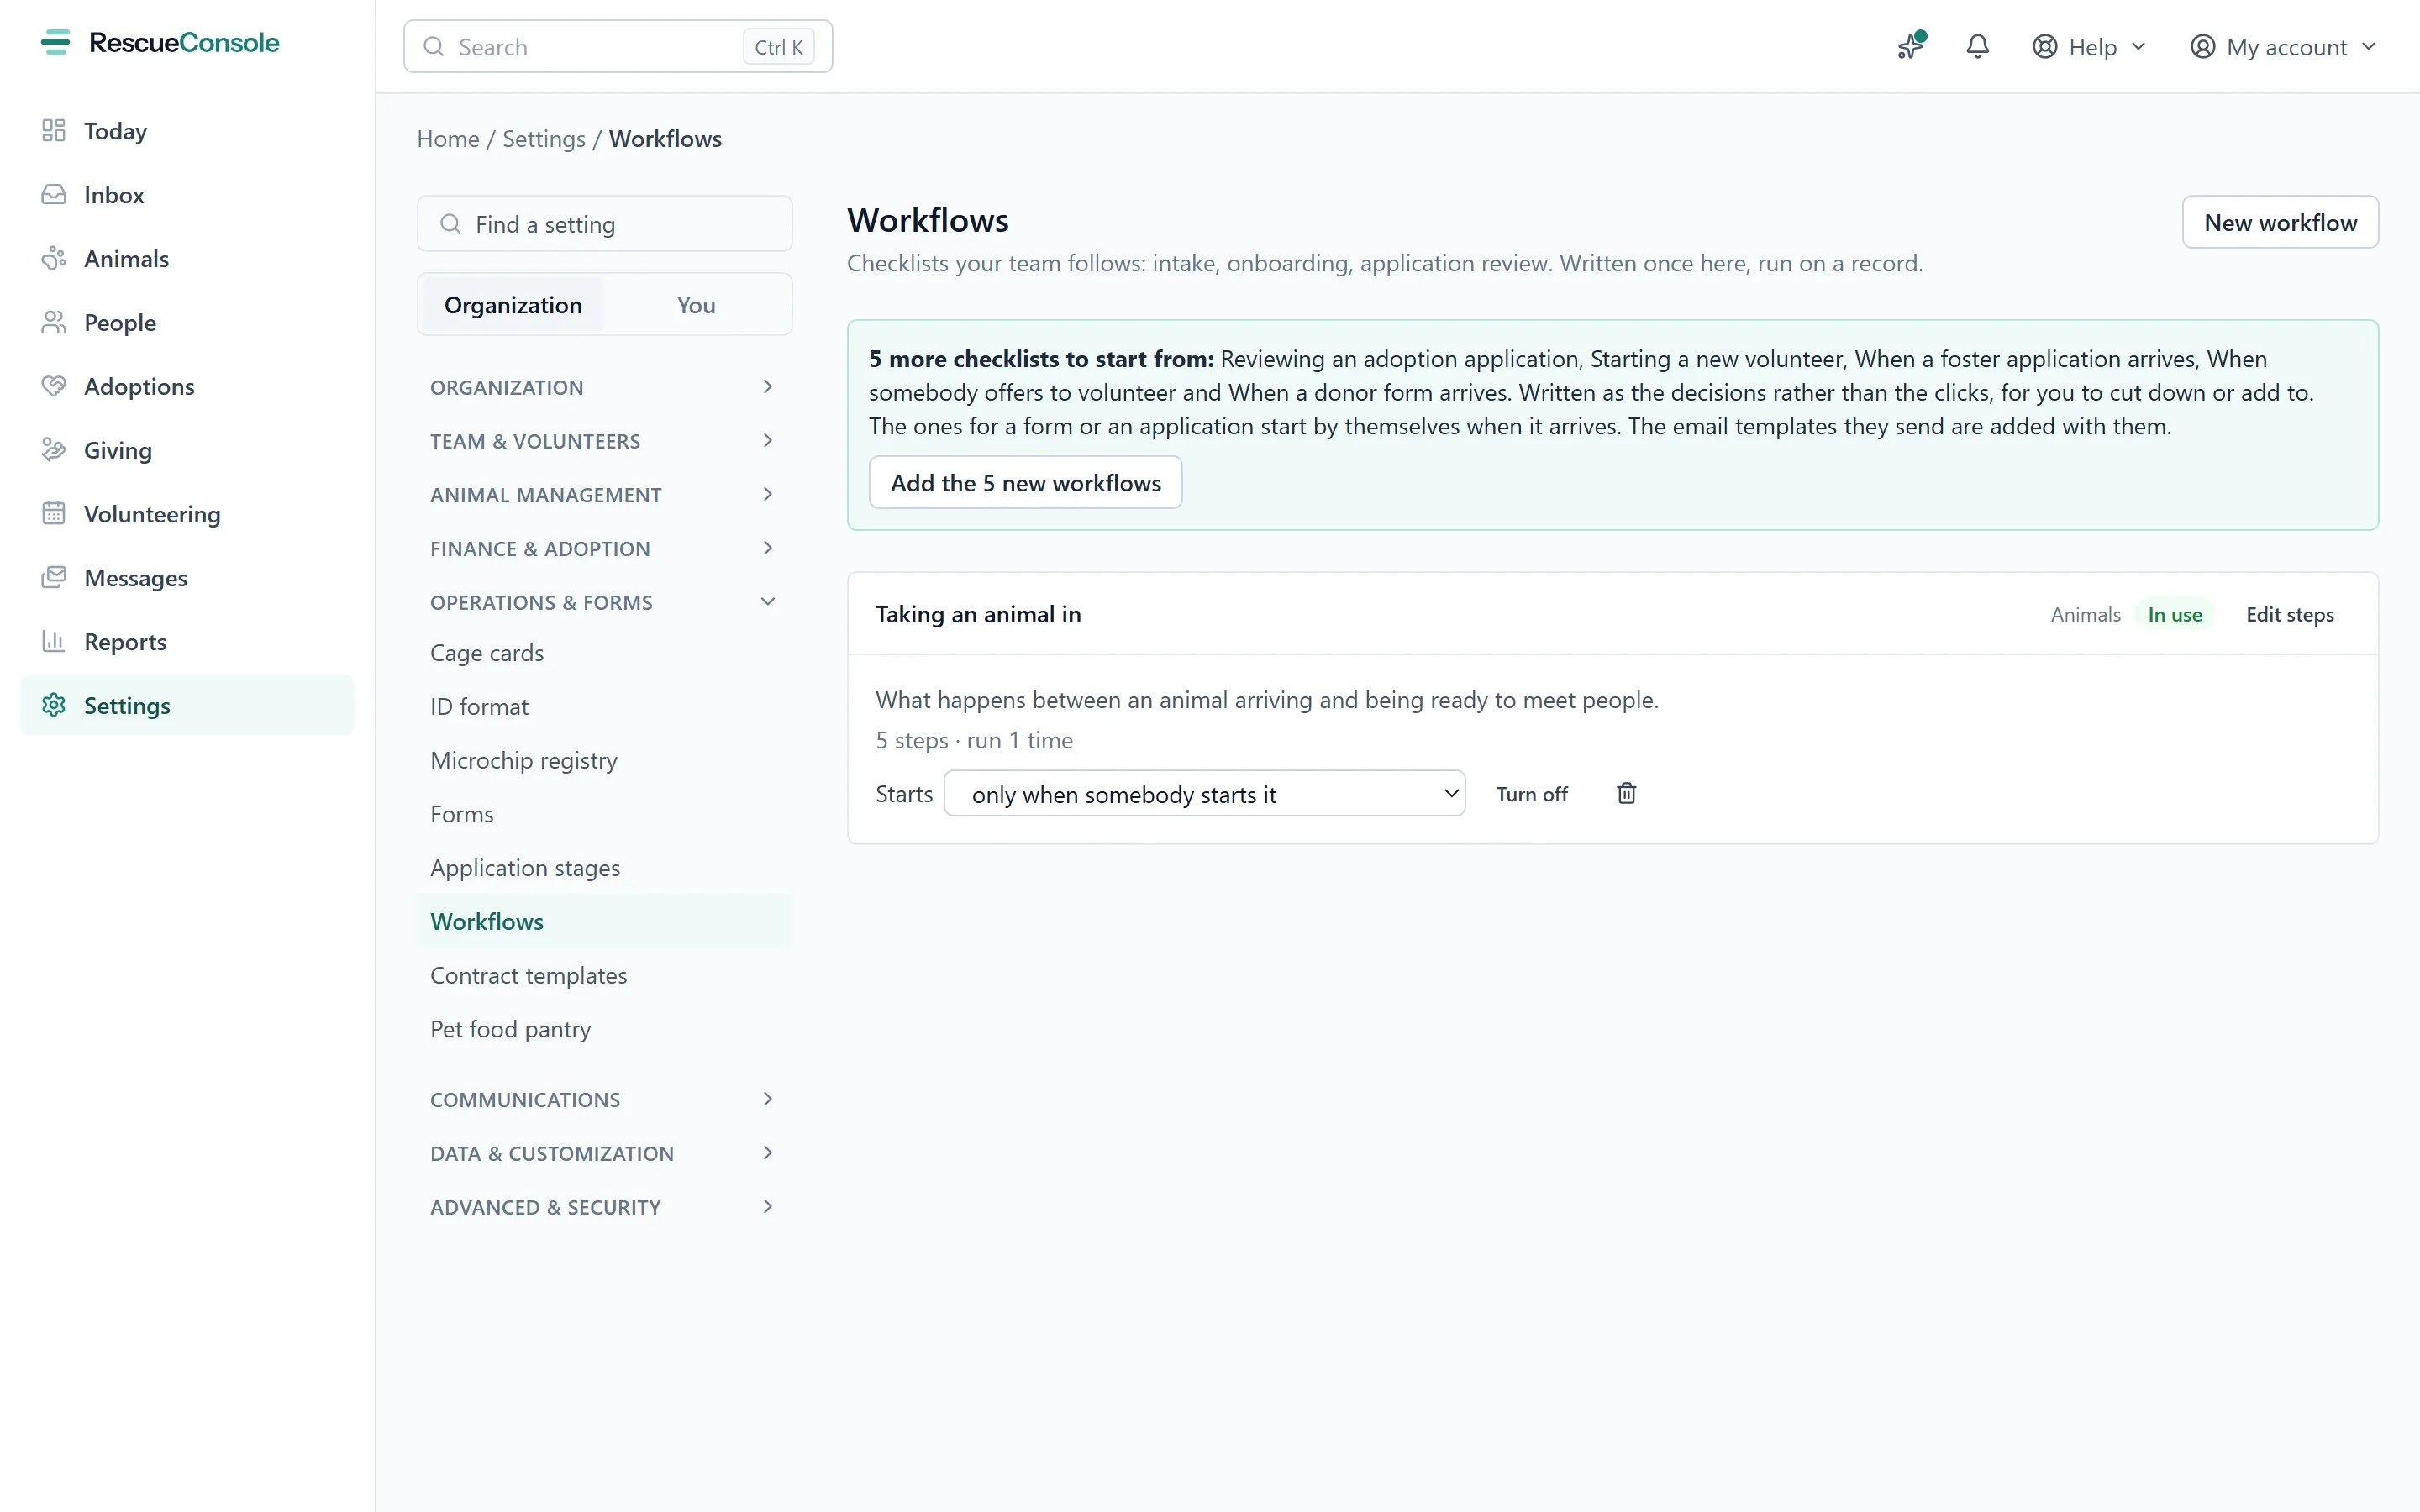Open Application stages settings
The image size is (2420, 1512).
pos(604,868)
